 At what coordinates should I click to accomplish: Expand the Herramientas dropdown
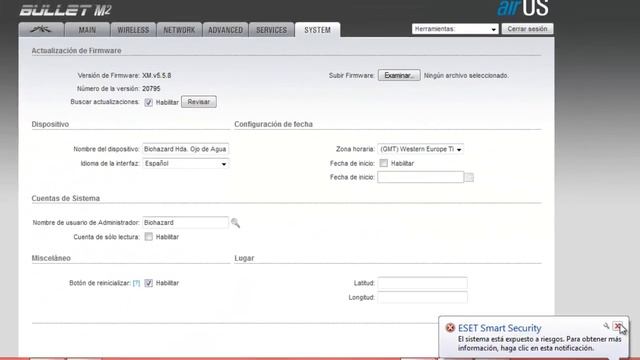click(455, 29)
